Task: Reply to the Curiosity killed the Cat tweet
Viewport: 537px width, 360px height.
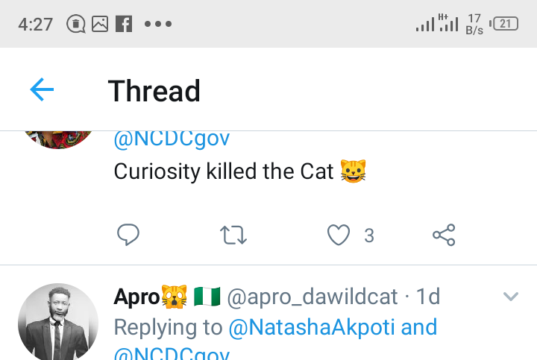Action: point(128,235)
